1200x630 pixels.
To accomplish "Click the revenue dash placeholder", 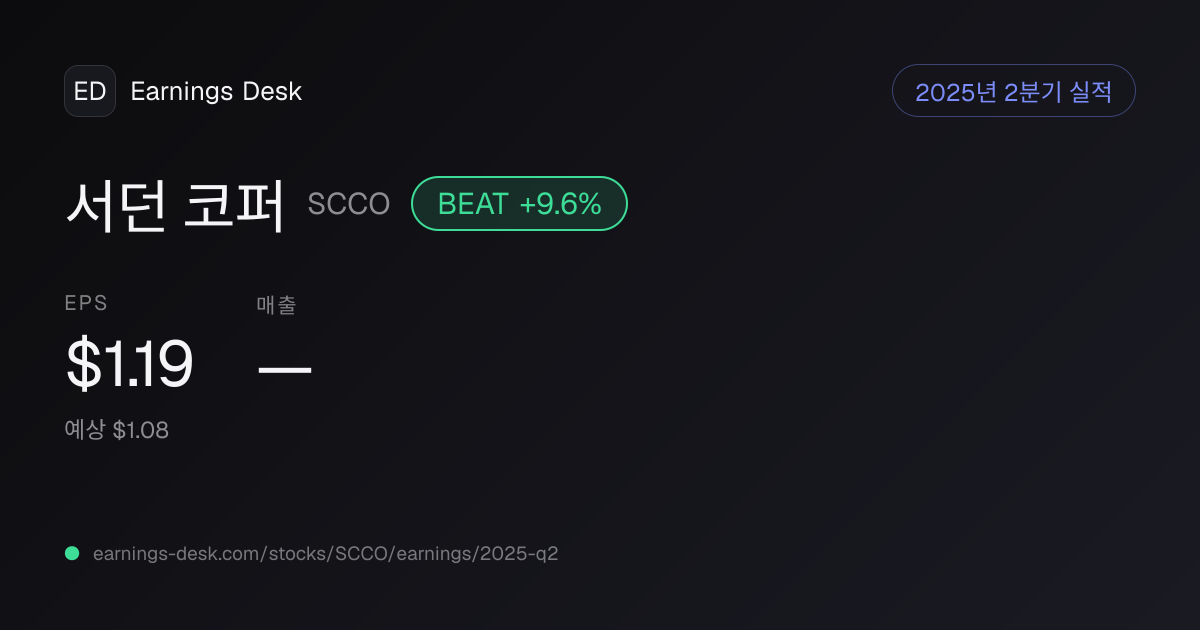I will [x=285, y=368].
